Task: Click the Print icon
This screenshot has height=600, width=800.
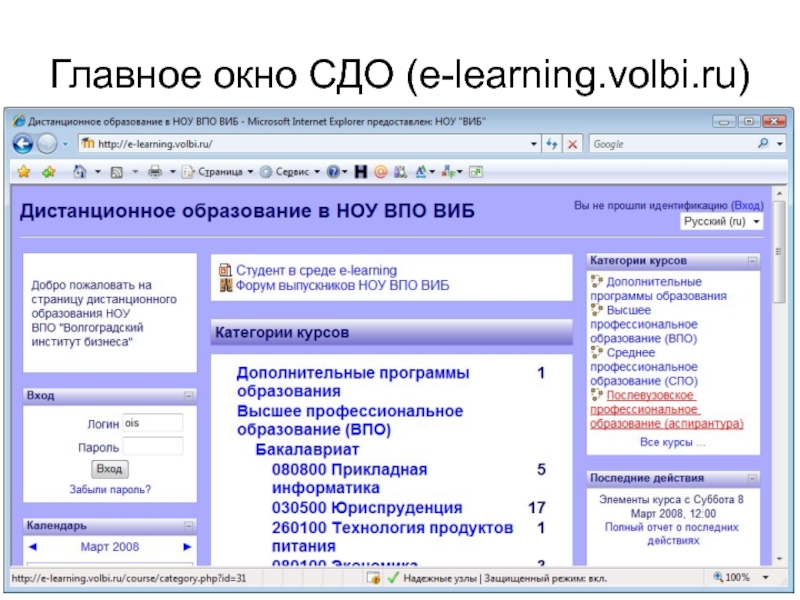Action: [155, 172]
